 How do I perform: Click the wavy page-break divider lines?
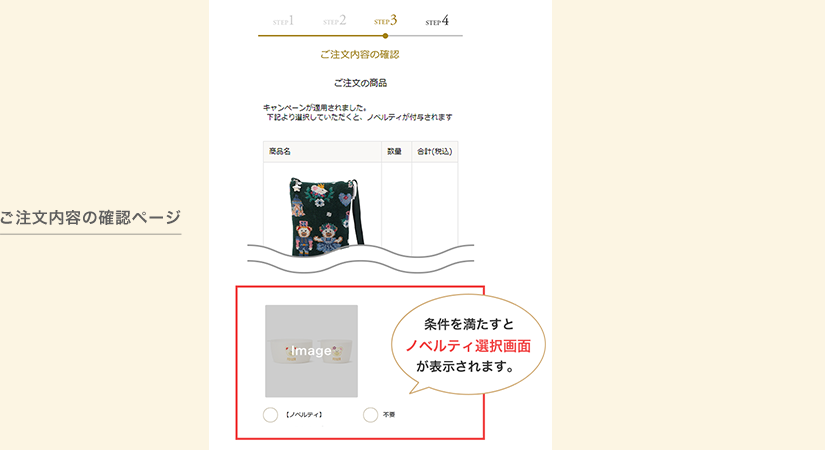coord(360,258)
